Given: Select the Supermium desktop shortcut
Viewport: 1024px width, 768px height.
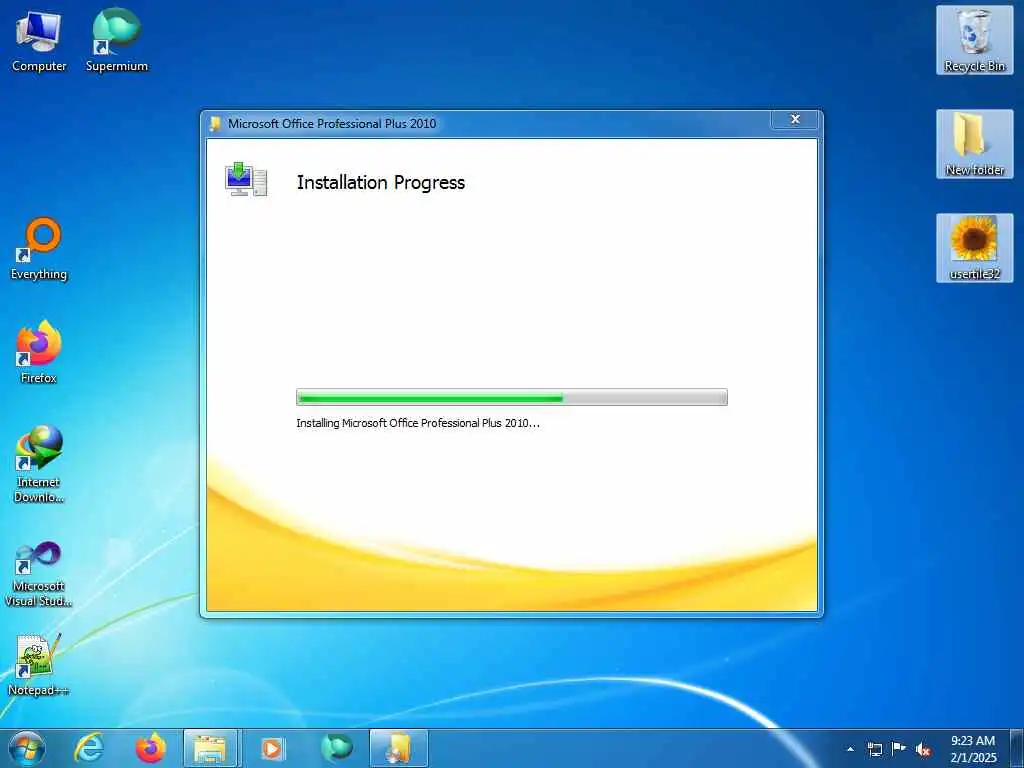Looking at the screenshot, I should coord(116,41).
